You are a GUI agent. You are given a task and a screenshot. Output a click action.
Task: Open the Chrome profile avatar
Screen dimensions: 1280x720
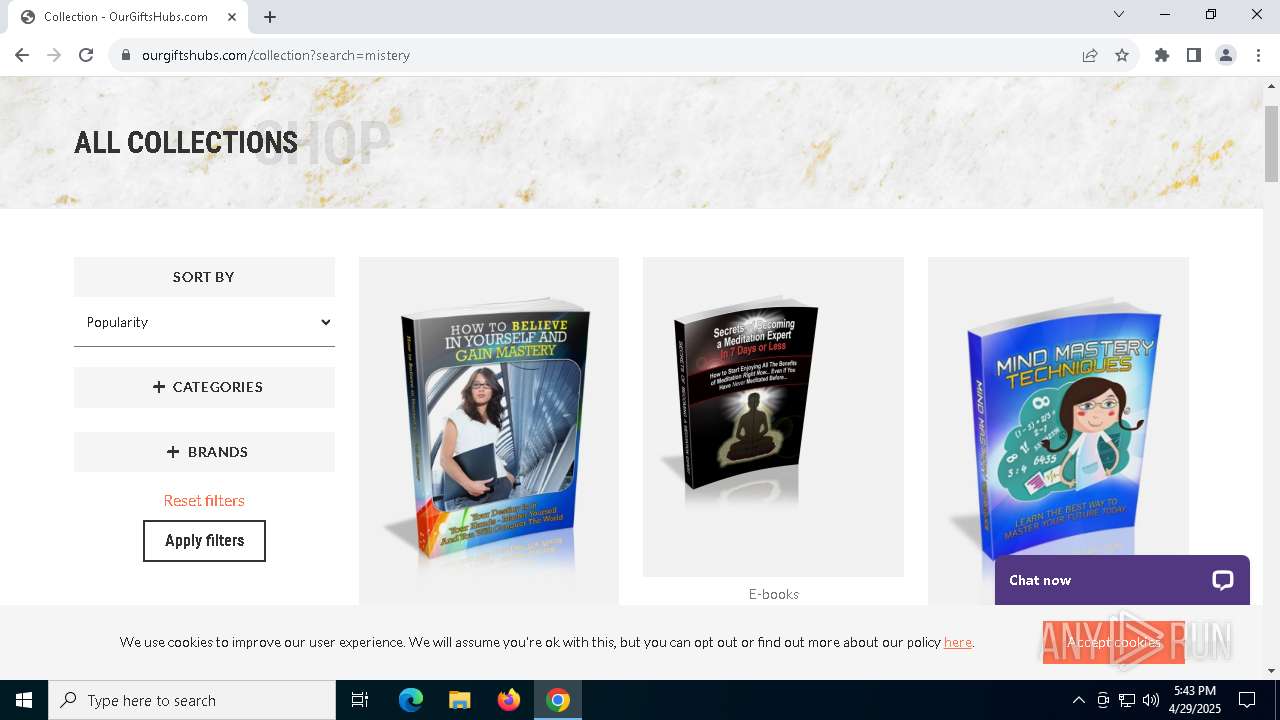coord(1226,55)
